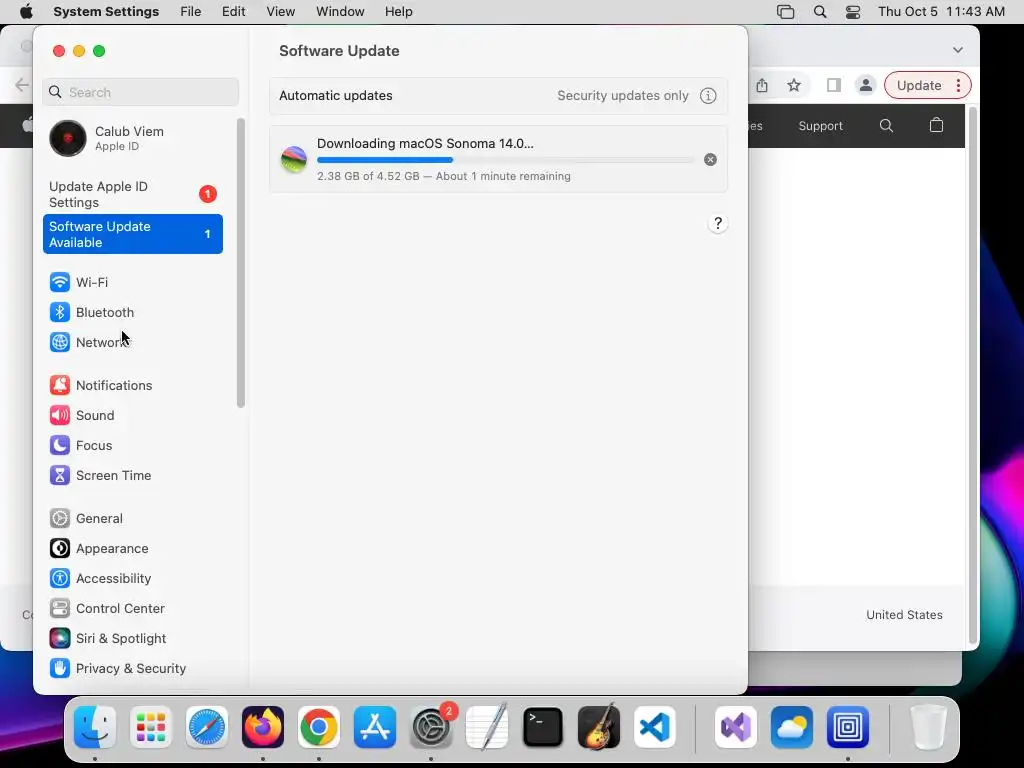Viewport: 1024px width, 768px height.
Task: Bookmark this page with star icon
Action: [794, 86]
